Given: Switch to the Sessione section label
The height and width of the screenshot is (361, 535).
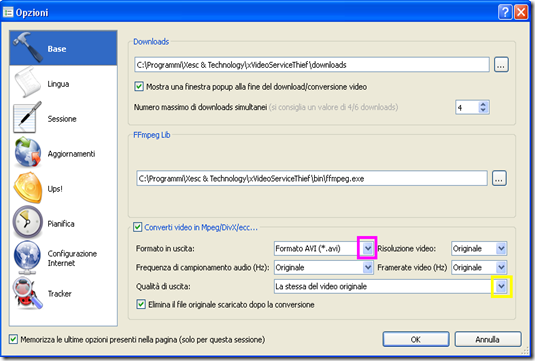Looking at the screenshot, I should coord(62,119).
